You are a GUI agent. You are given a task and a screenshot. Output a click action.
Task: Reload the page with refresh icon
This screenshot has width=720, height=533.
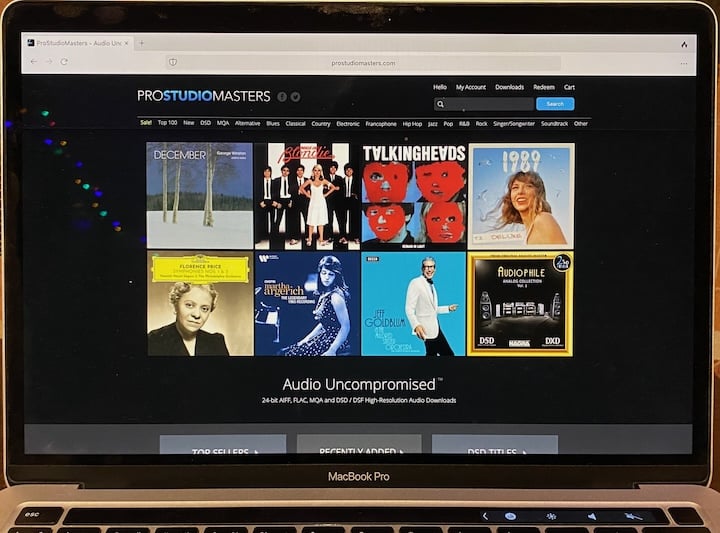tap(64, 61)
